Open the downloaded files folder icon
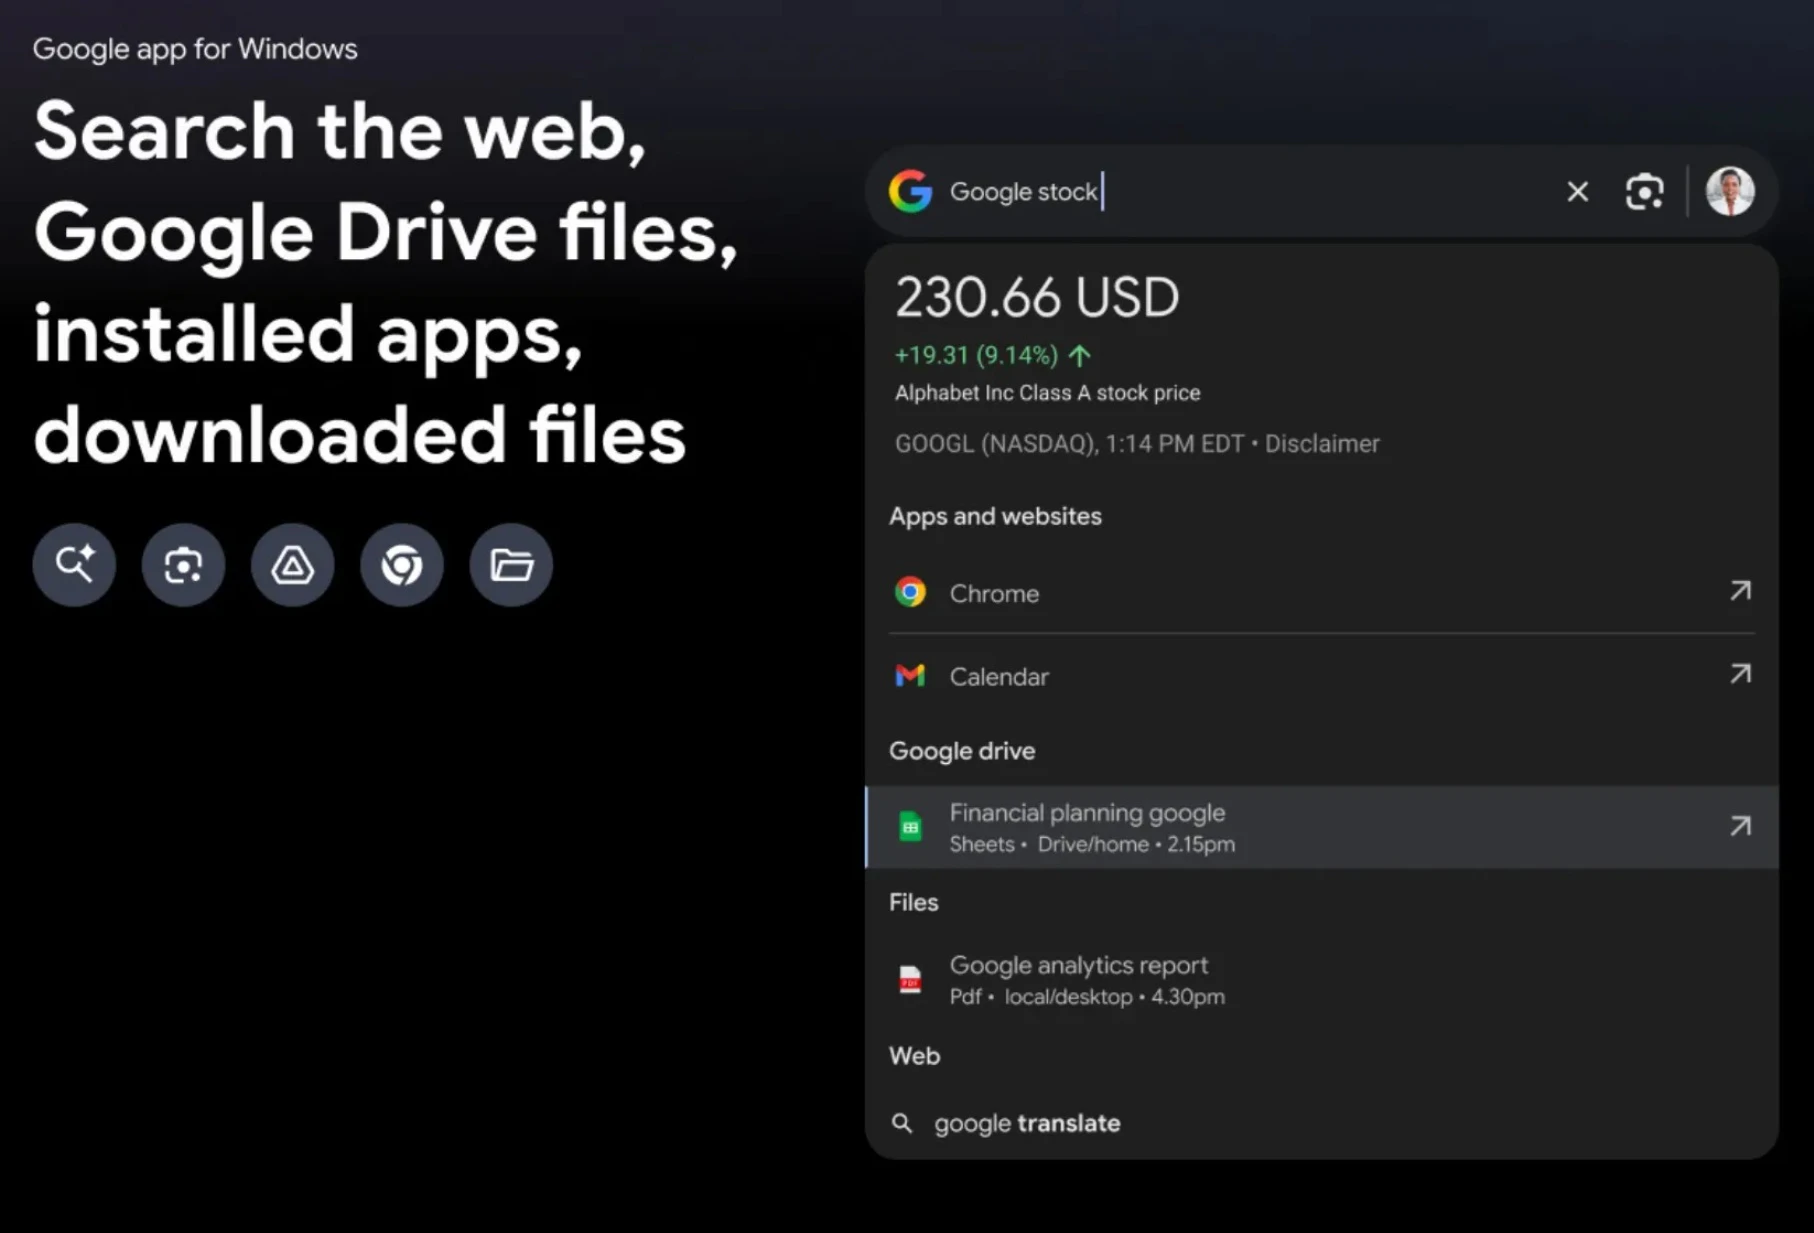1814x1233 pixels. [510, 564]
